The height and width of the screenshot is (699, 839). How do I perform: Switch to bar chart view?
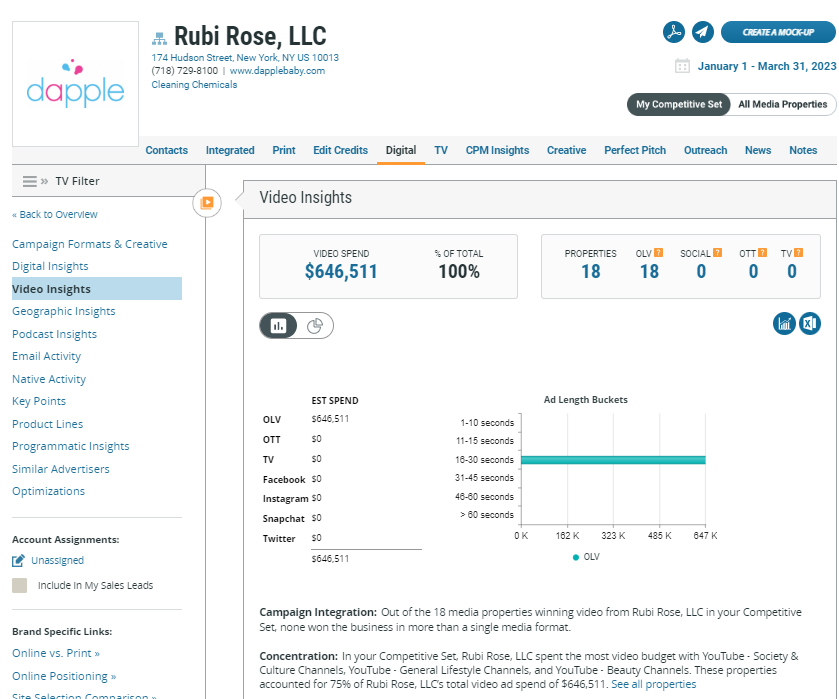[x=278, y=325]
